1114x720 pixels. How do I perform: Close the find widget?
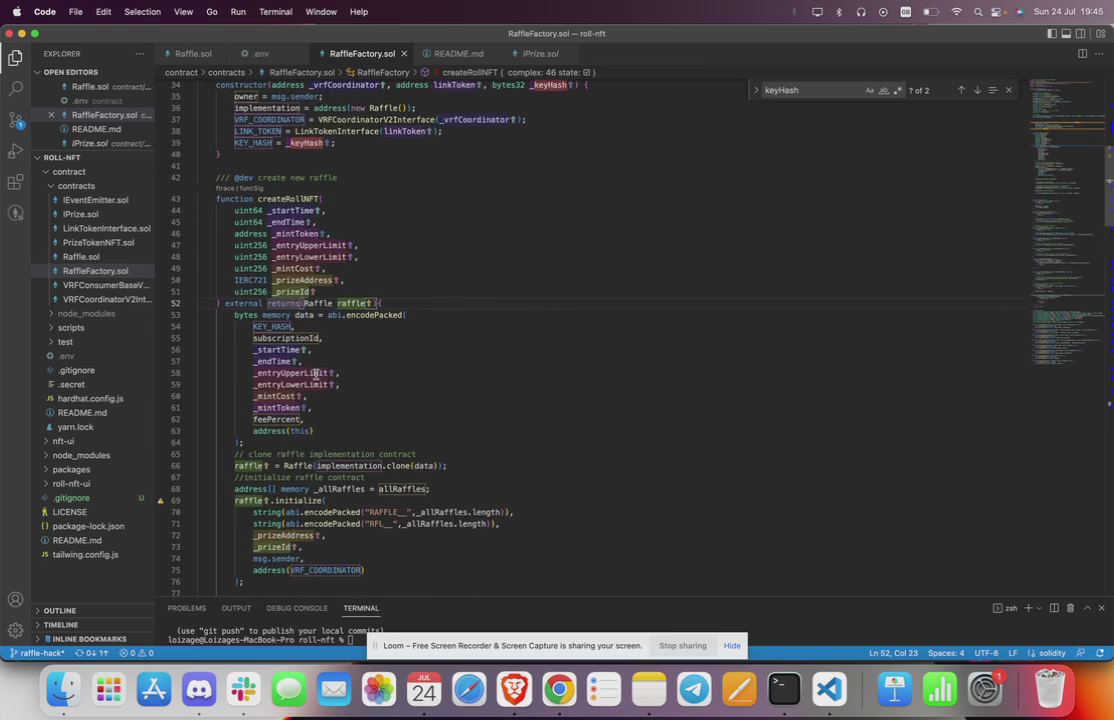(x=1009, y=90)
